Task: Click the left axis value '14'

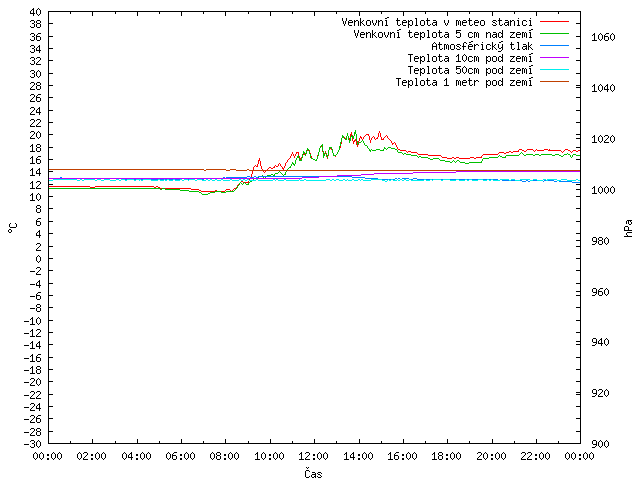Action: point(36,172)
